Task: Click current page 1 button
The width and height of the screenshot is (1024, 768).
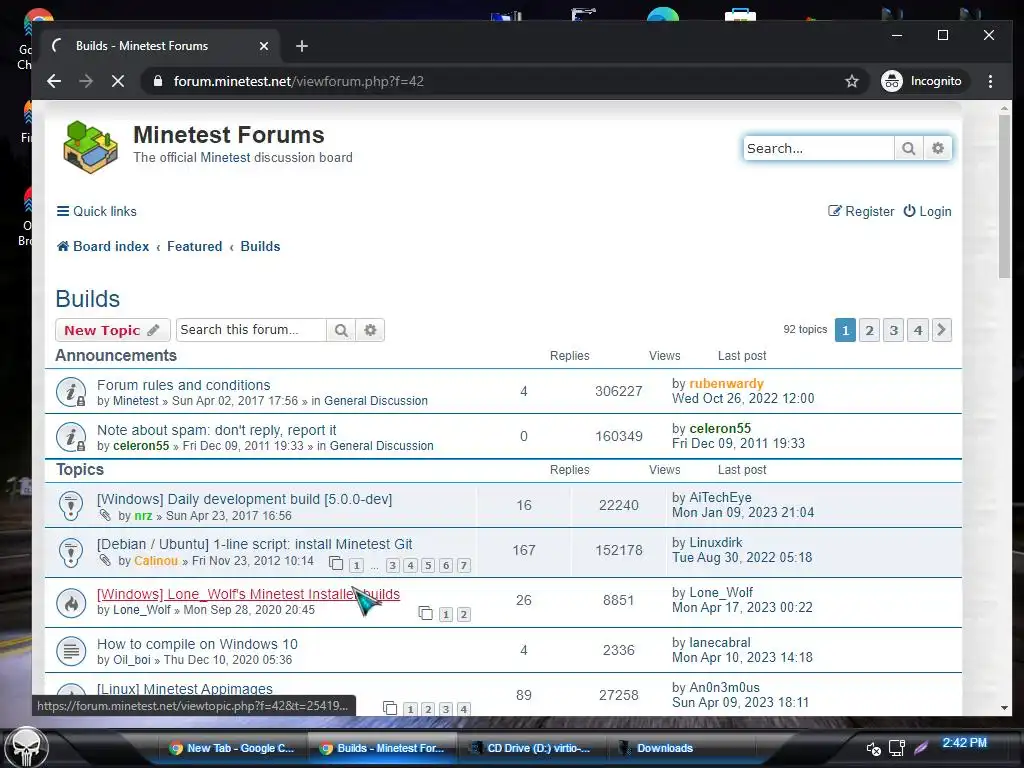Action: click(845, 330)
